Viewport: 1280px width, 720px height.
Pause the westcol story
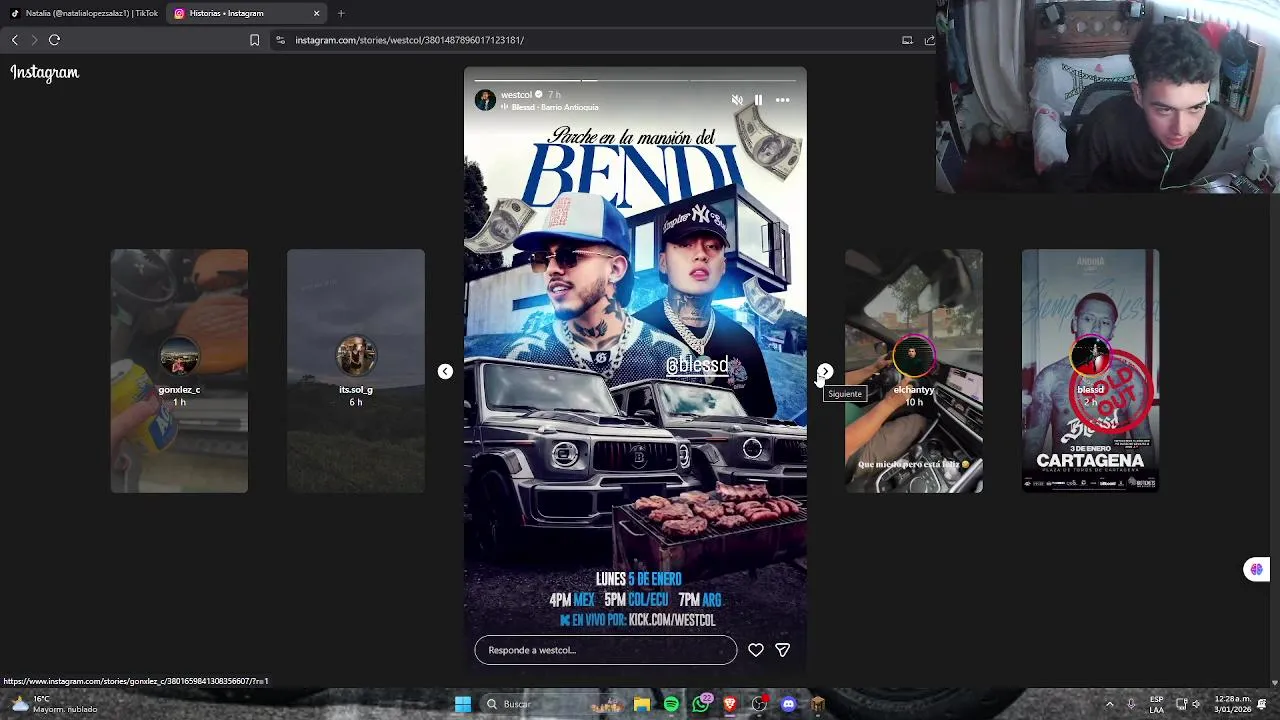pos(758,100)
